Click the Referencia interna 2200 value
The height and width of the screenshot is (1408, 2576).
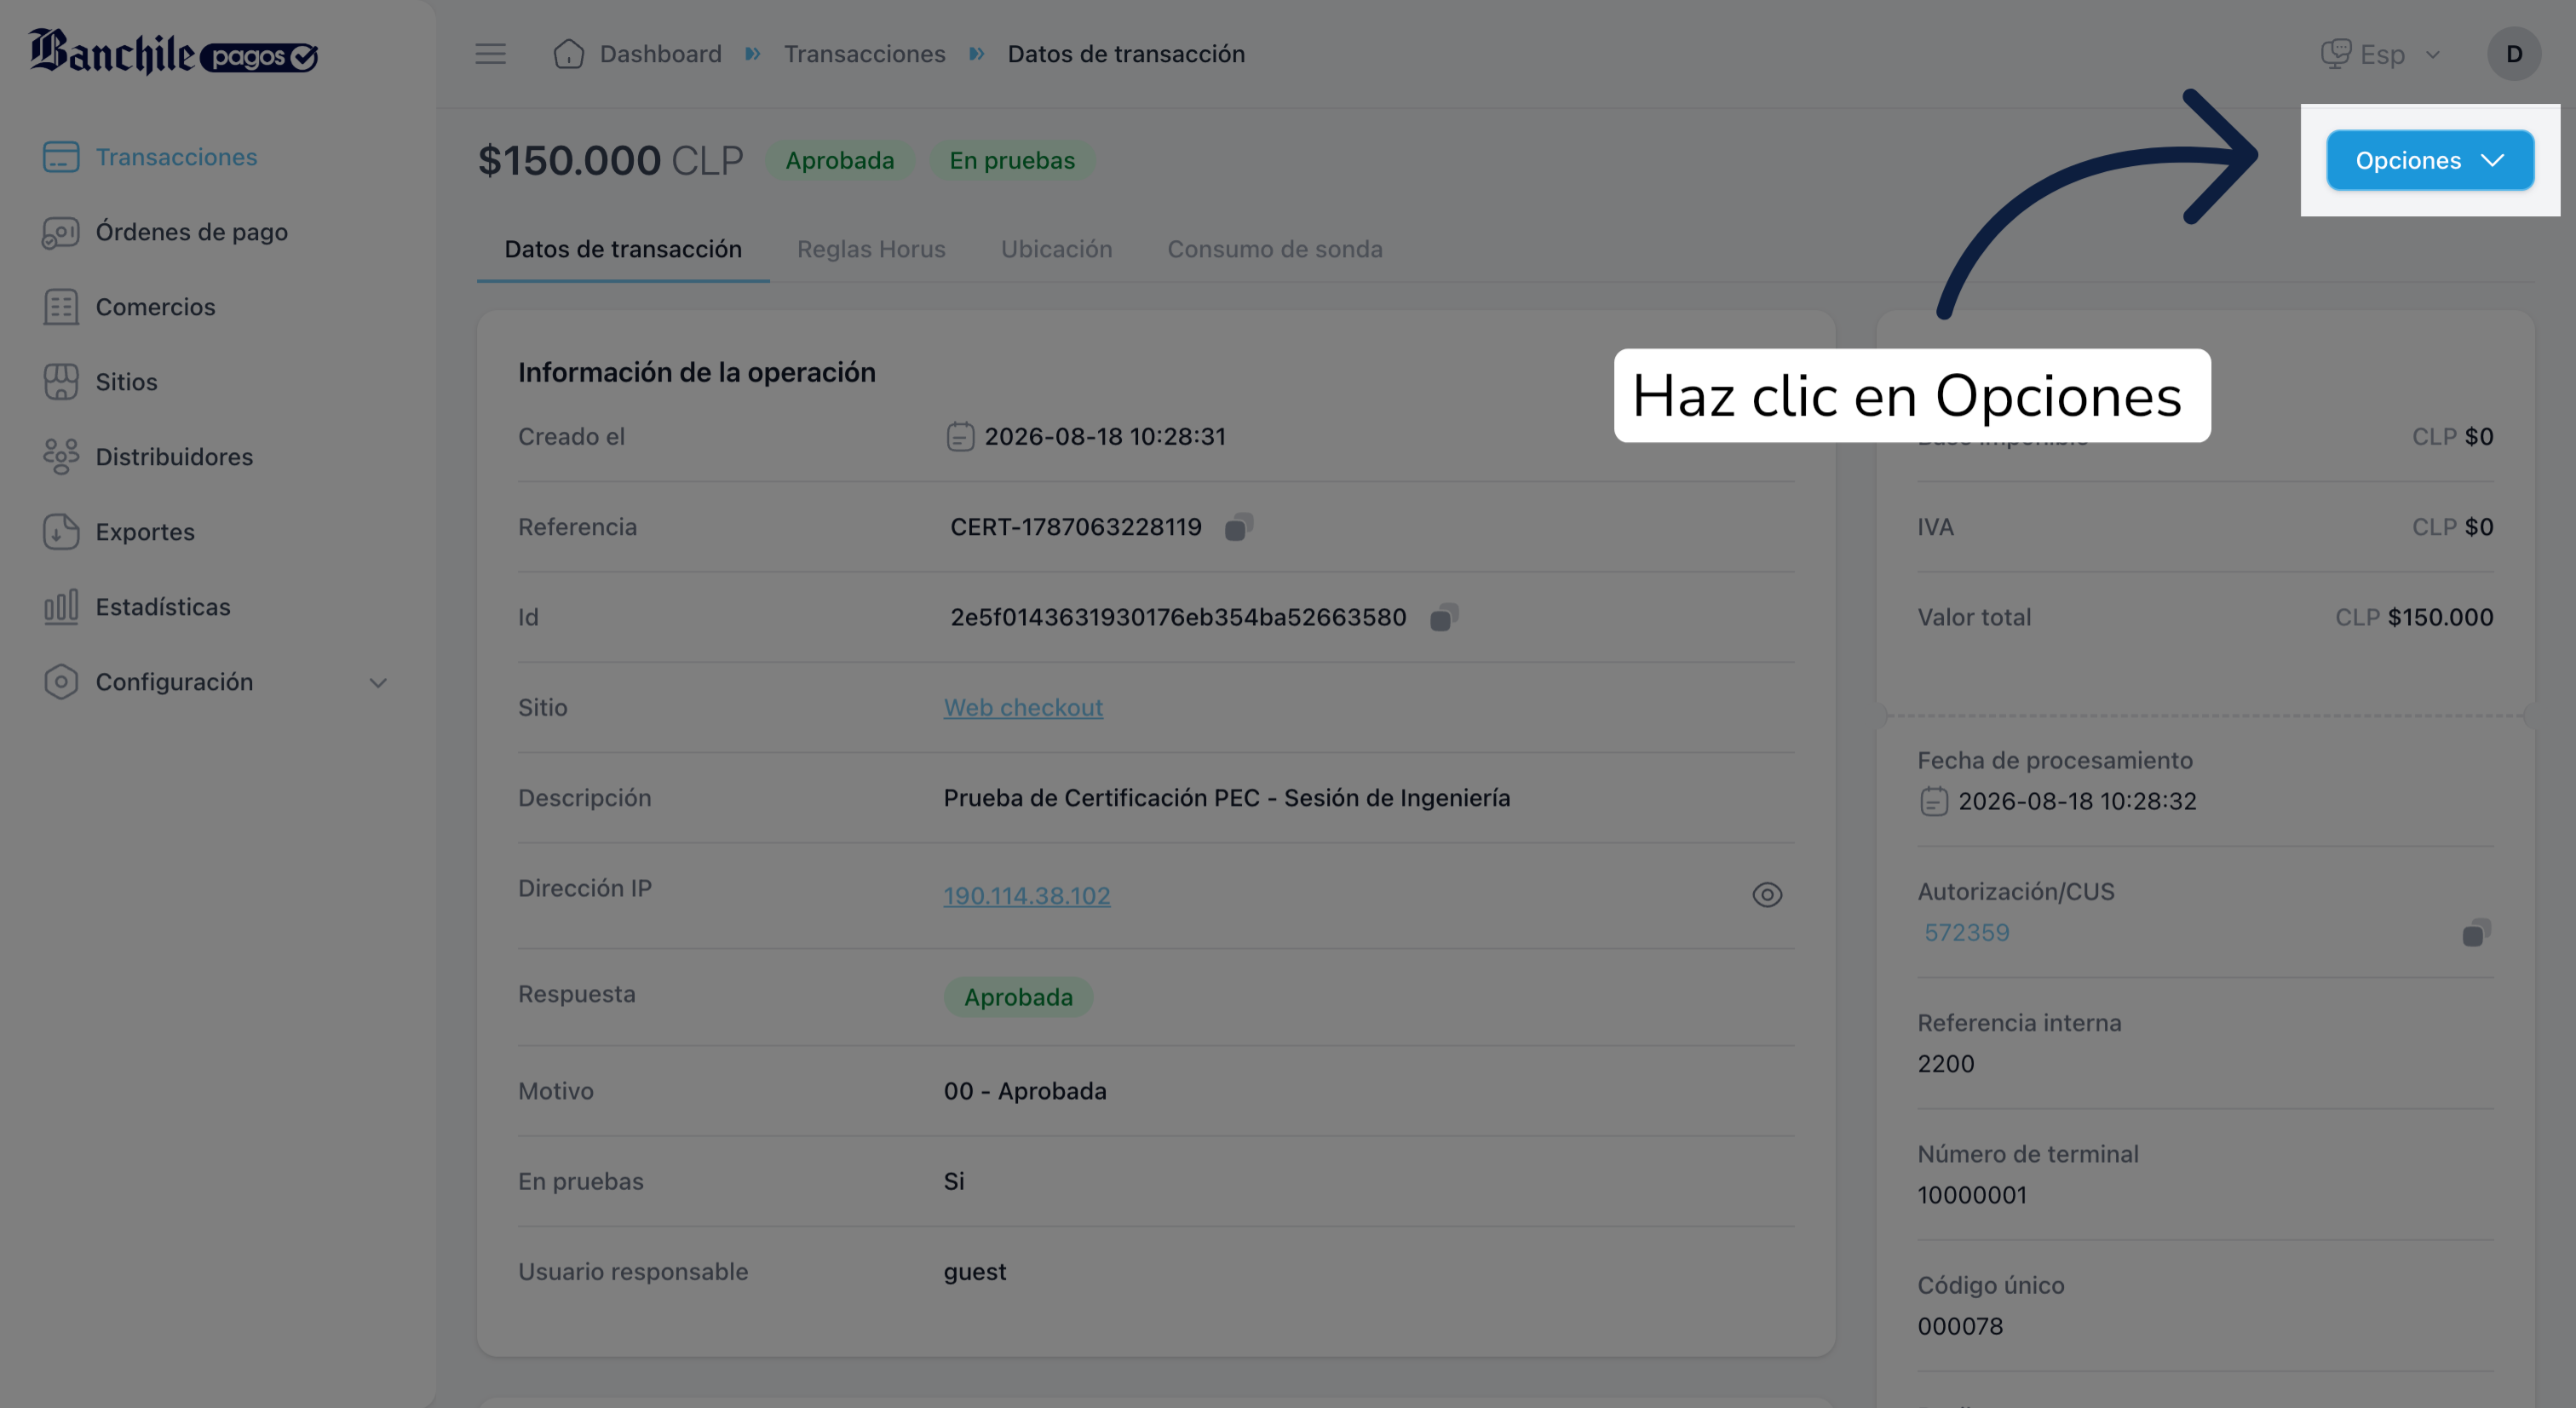click(x=1946, y=1064)
